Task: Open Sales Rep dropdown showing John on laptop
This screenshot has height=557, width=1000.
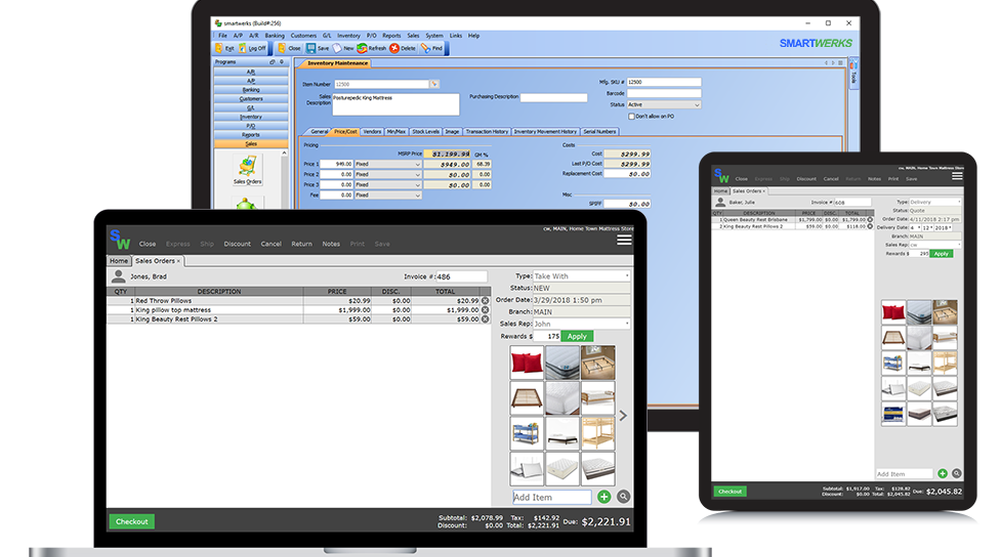Action: pos(582,324)
